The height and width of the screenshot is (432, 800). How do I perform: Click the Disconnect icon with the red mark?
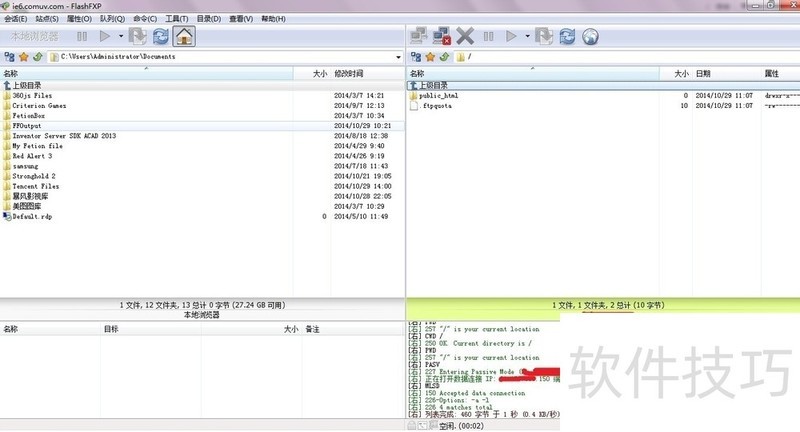[441, 36]
